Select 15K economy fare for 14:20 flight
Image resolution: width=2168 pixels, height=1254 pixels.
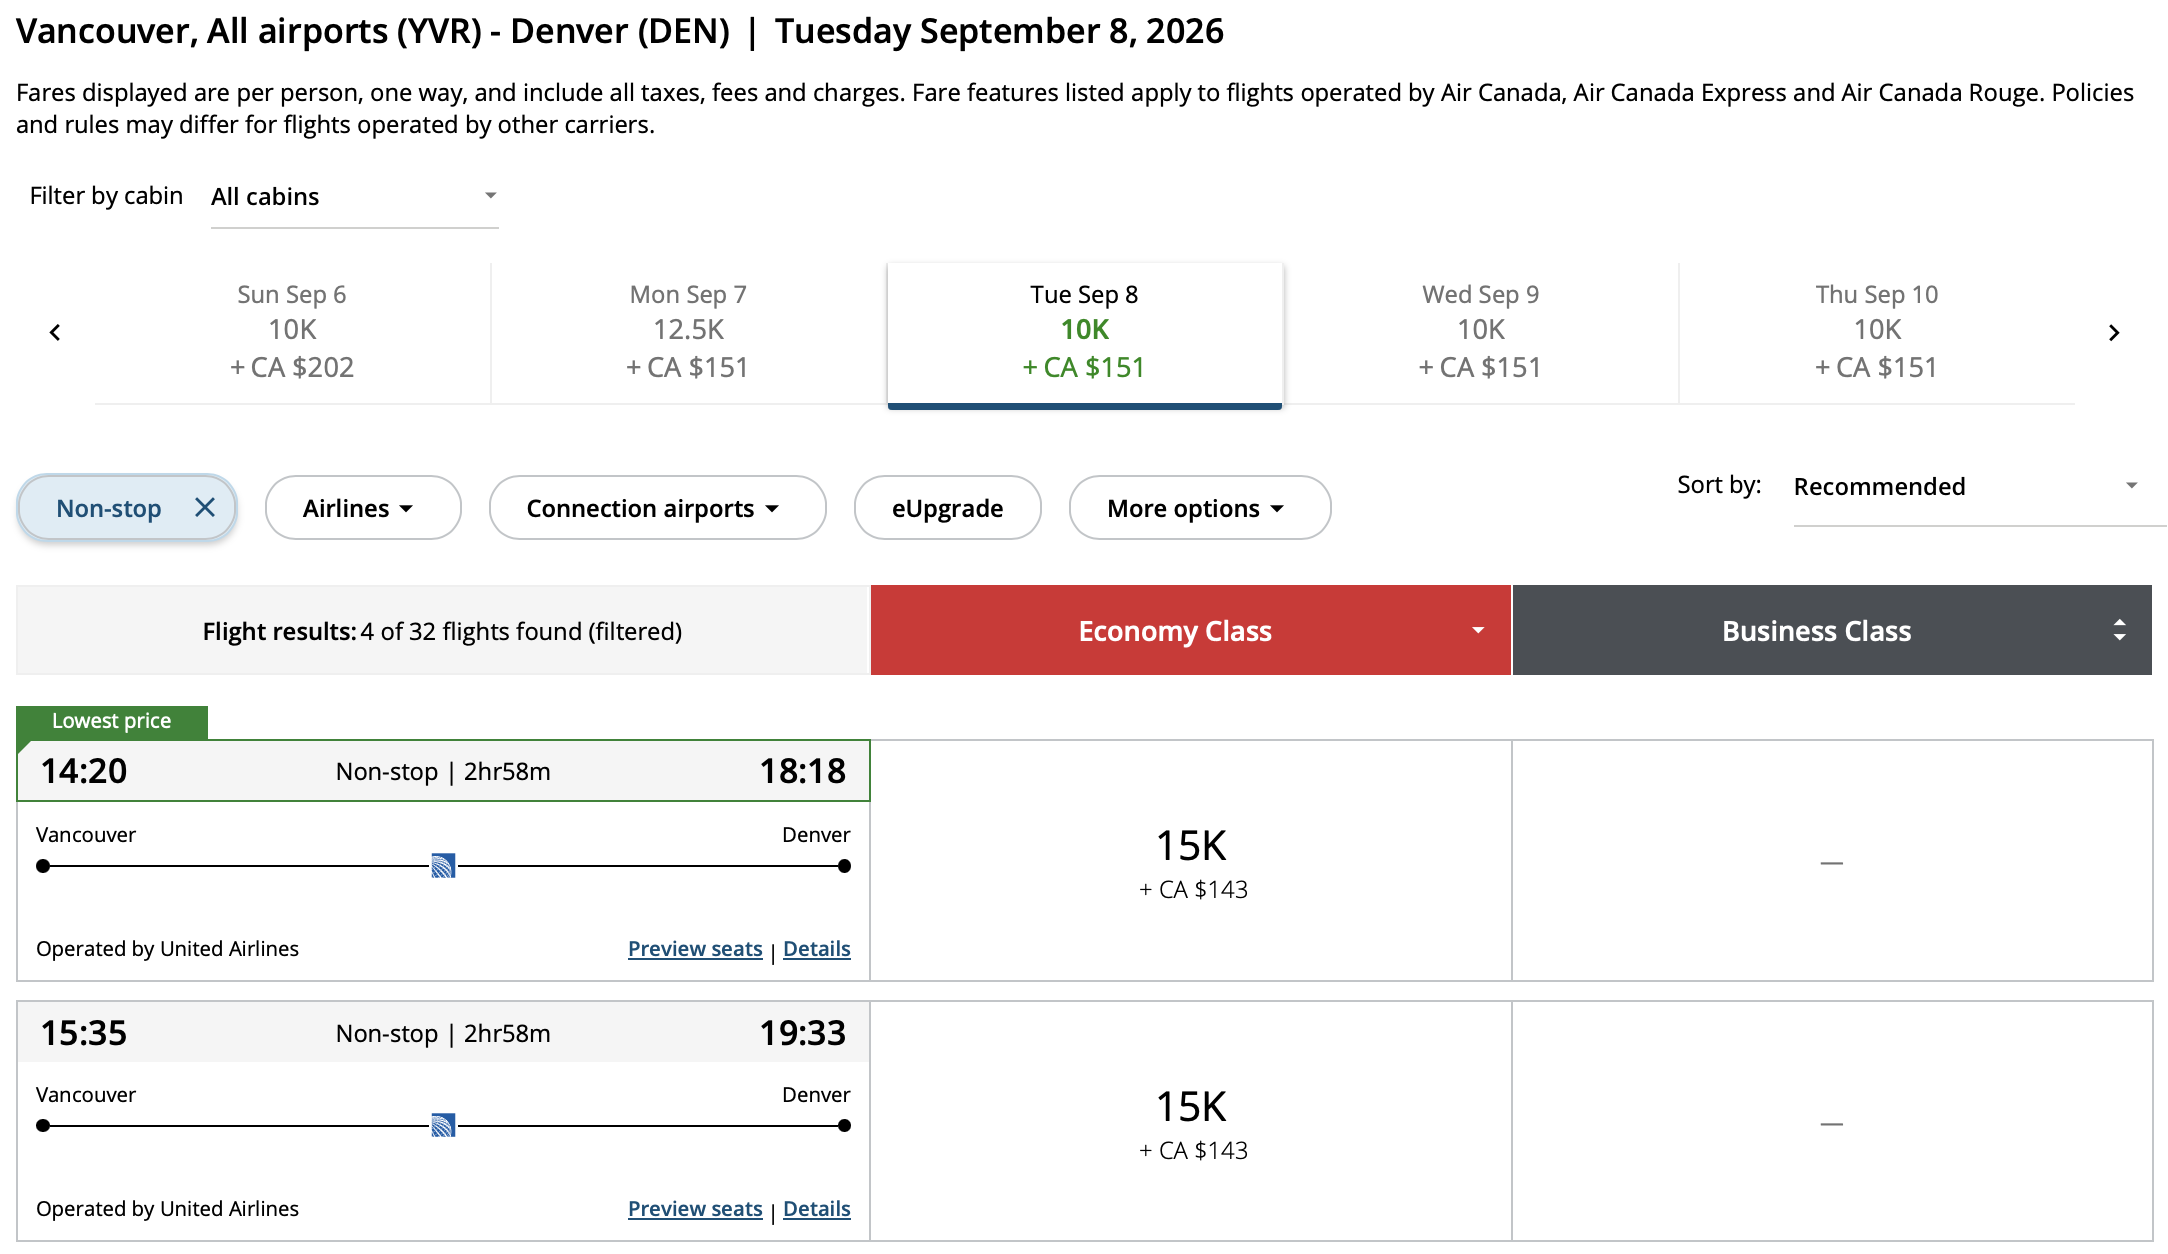click(1191, 861)
